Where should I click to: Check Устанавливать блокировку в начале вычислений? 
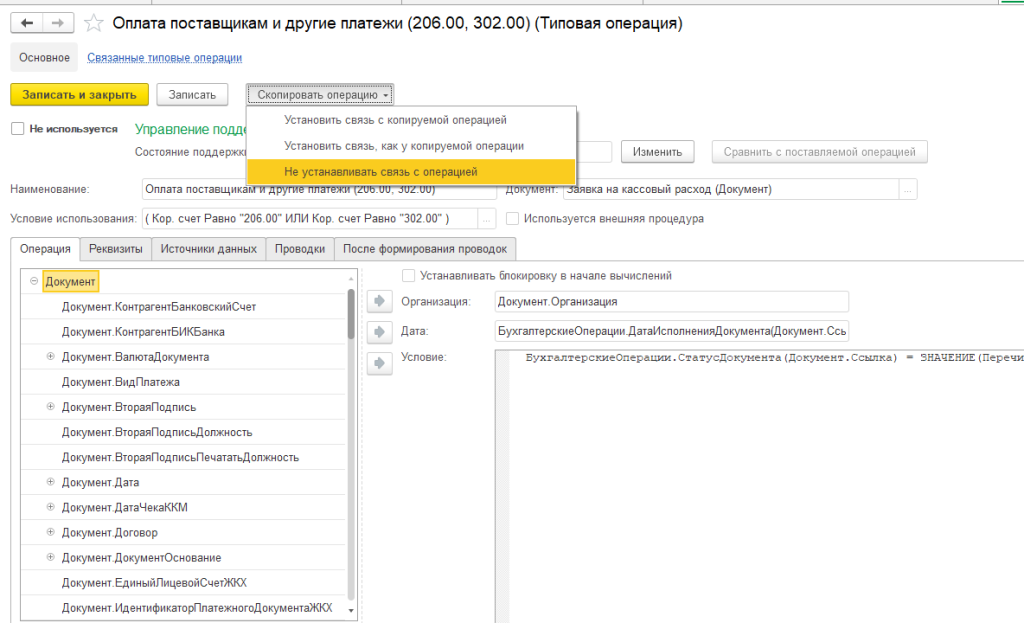tap(408, 276)
